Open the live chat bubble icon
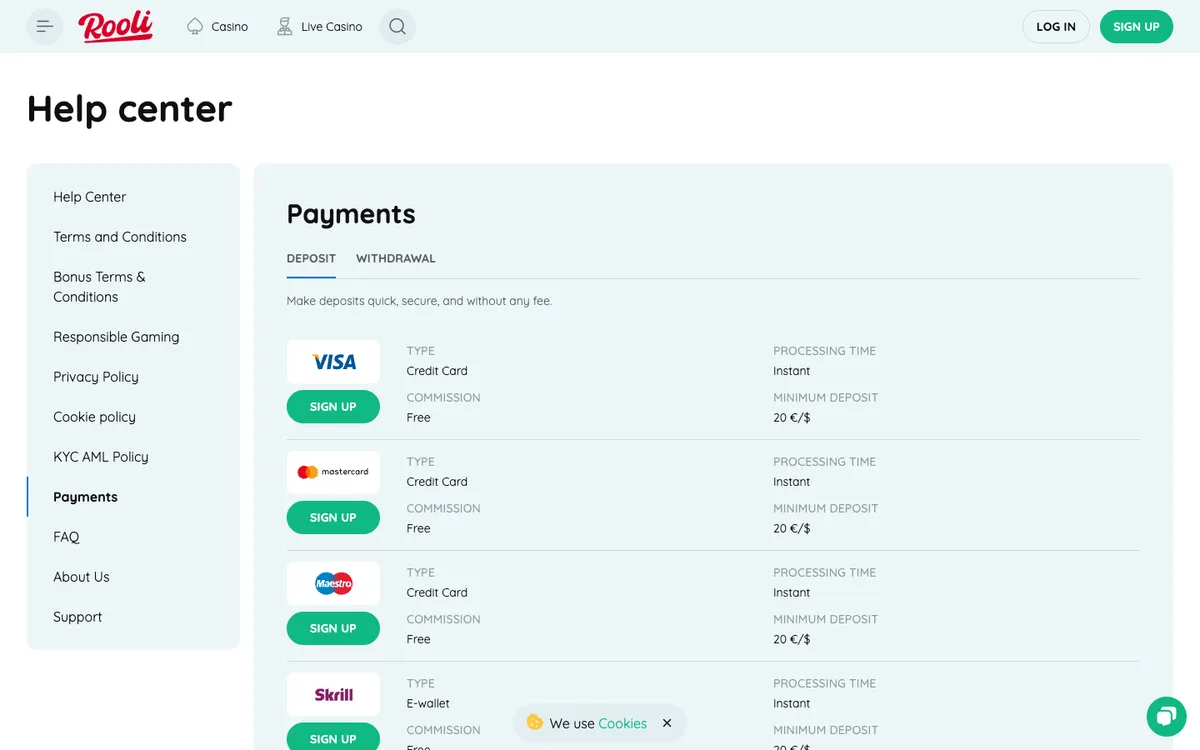Image resolution: width=1200 pixels, height=750 pixels. 1166,716
